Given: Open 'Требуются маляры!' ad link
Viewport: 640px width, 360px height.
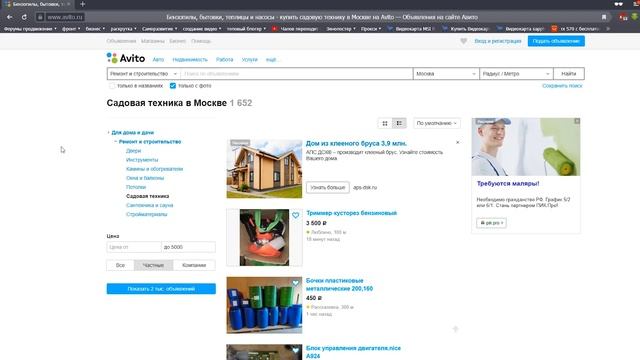Looking at the screenshot, I should click(x=508, y=184).
